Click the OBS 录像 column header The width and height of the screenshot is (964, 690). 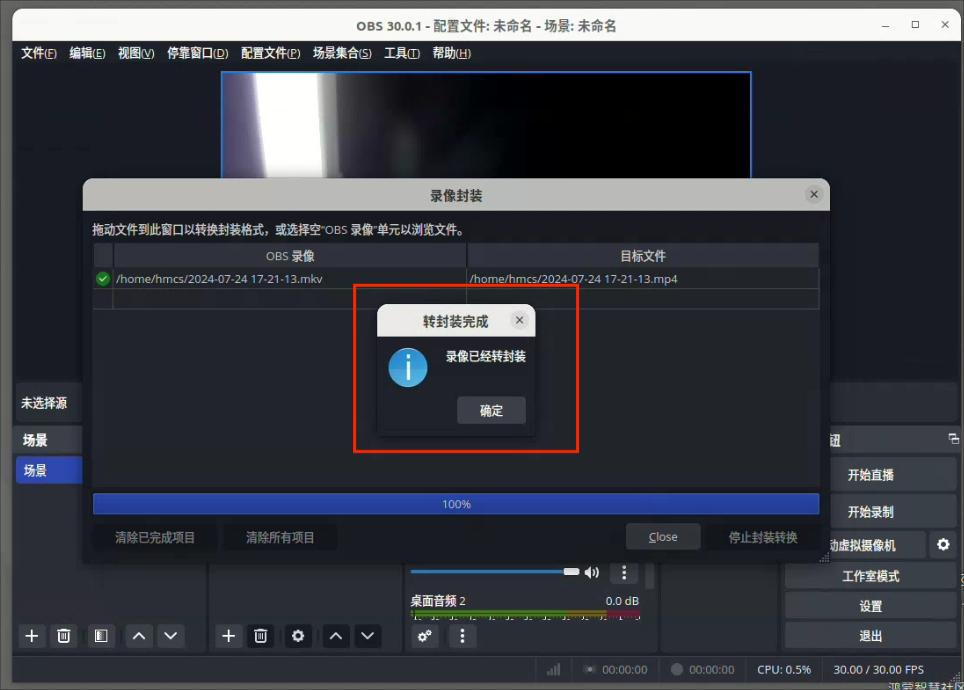pos(290,256)
